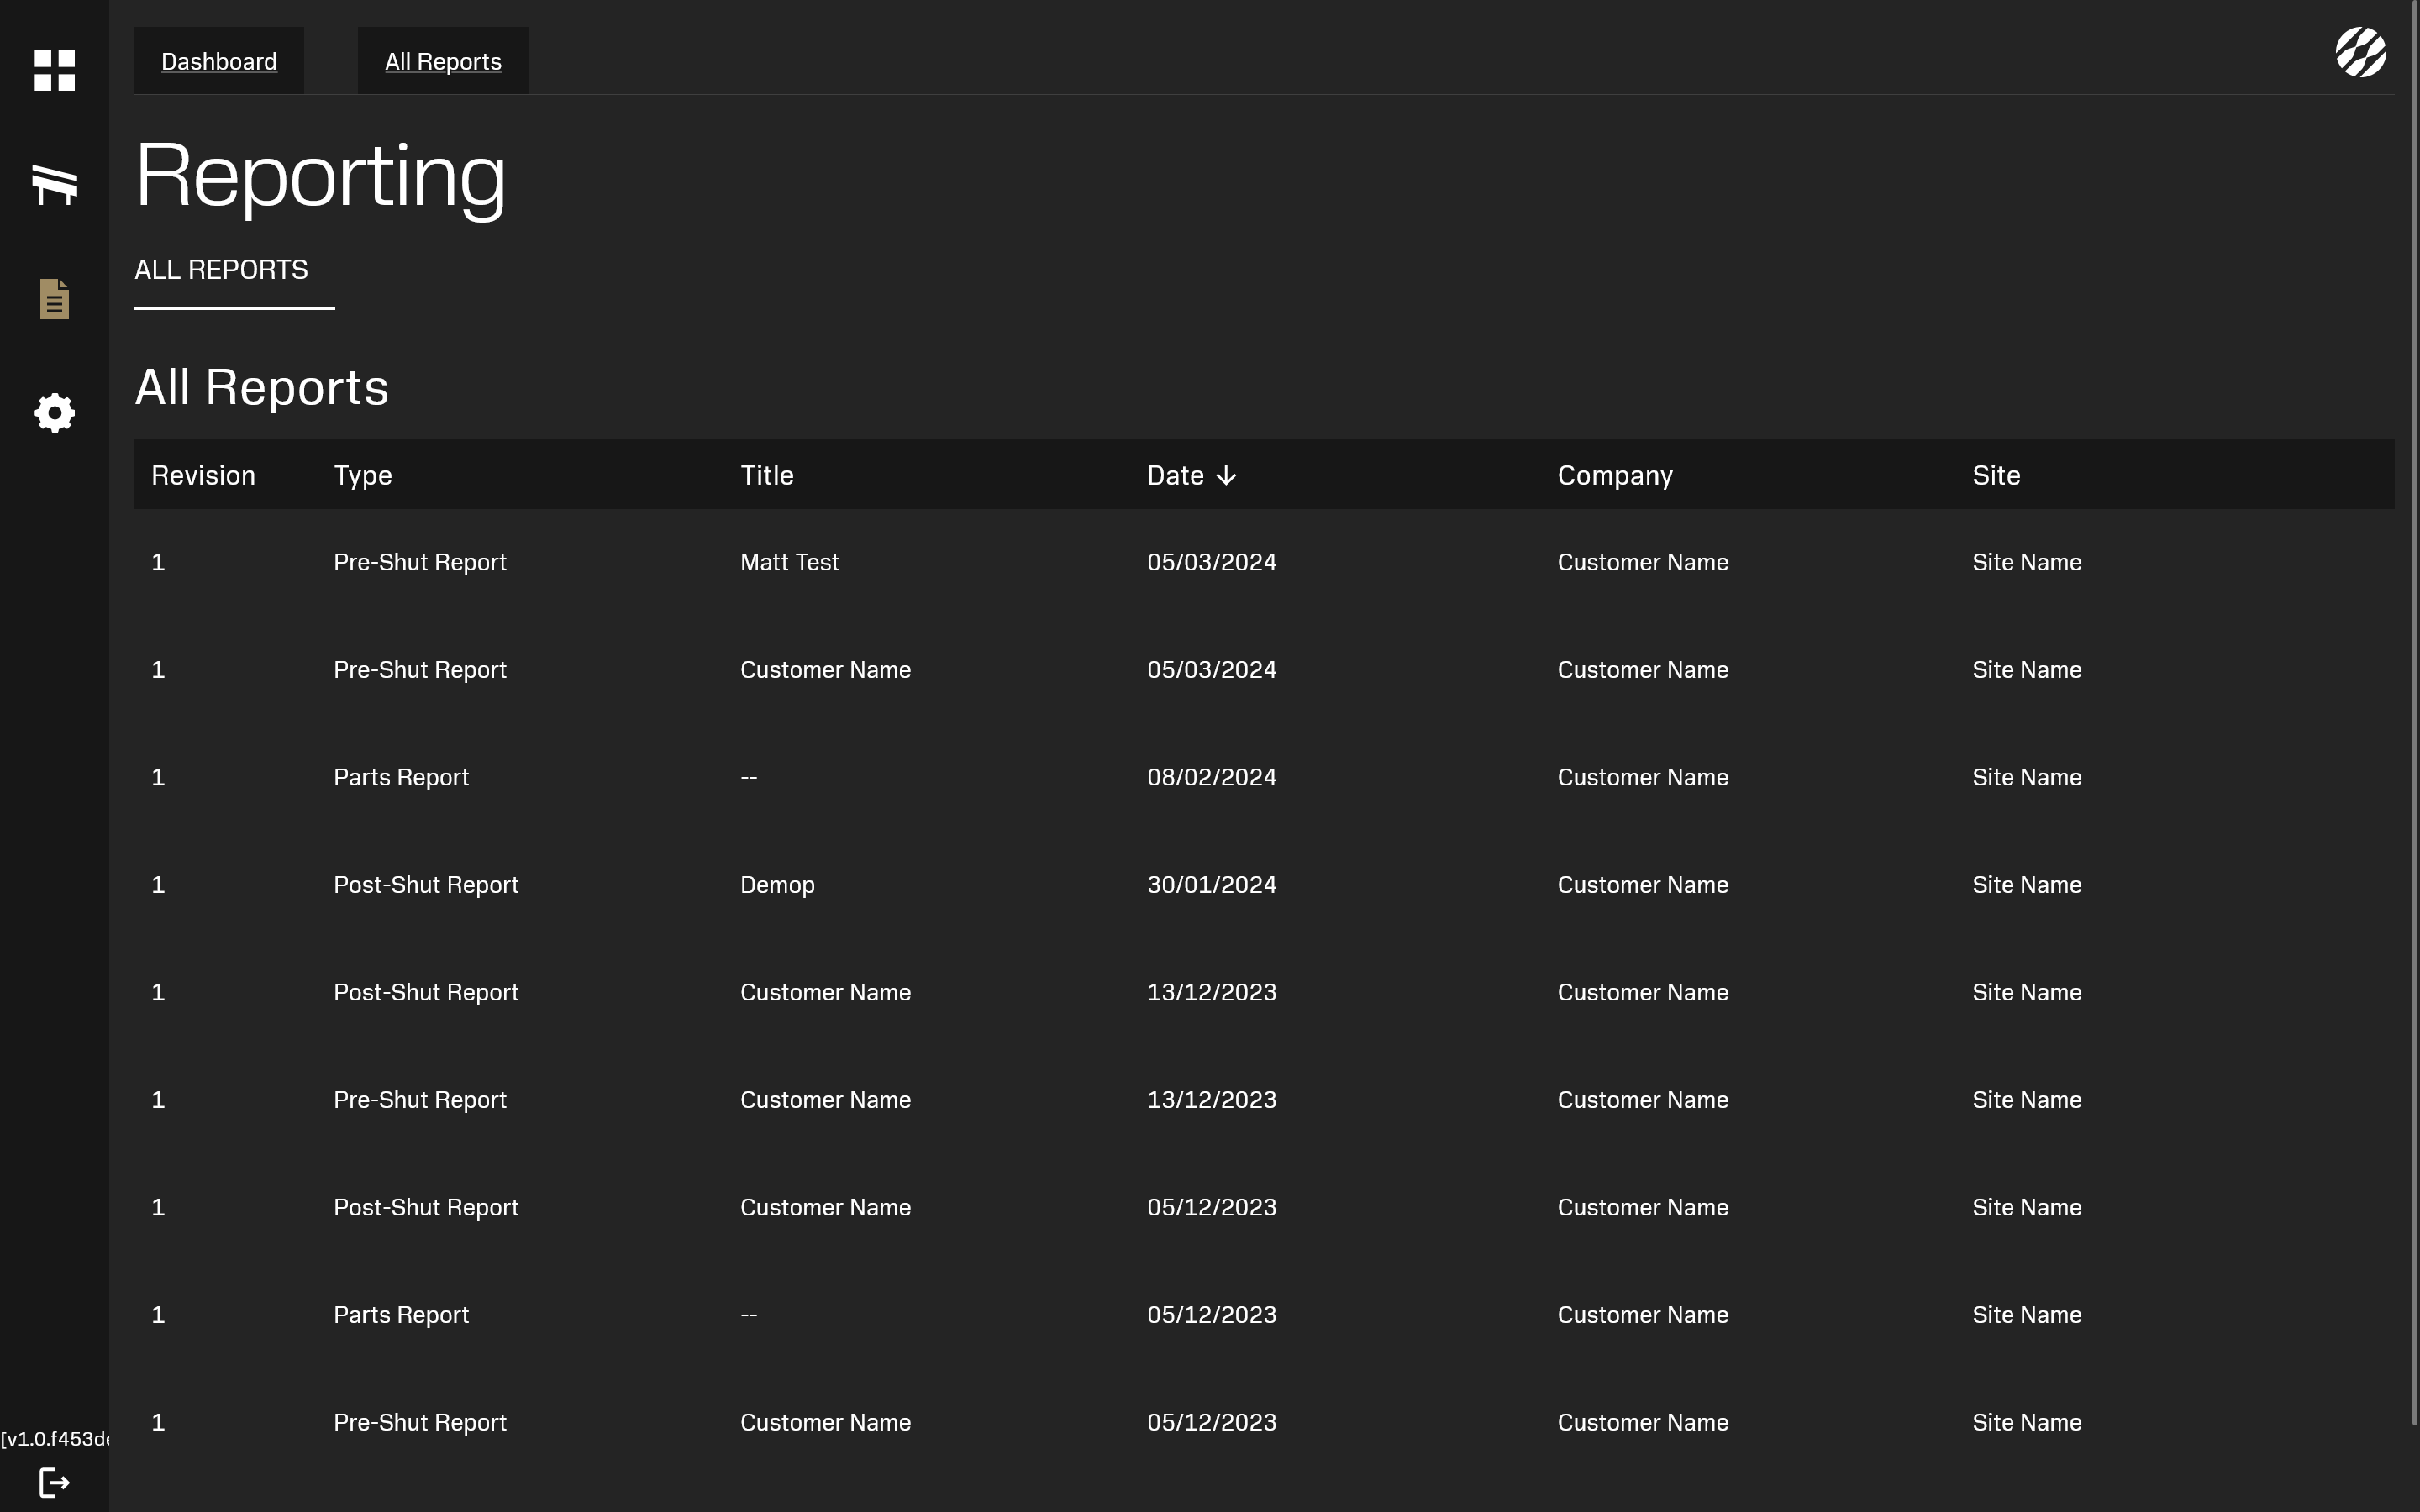The width and height of the screenshot is (2420, 1512).
Task: Sort by Title column header
Action: [x=766, y=476]
